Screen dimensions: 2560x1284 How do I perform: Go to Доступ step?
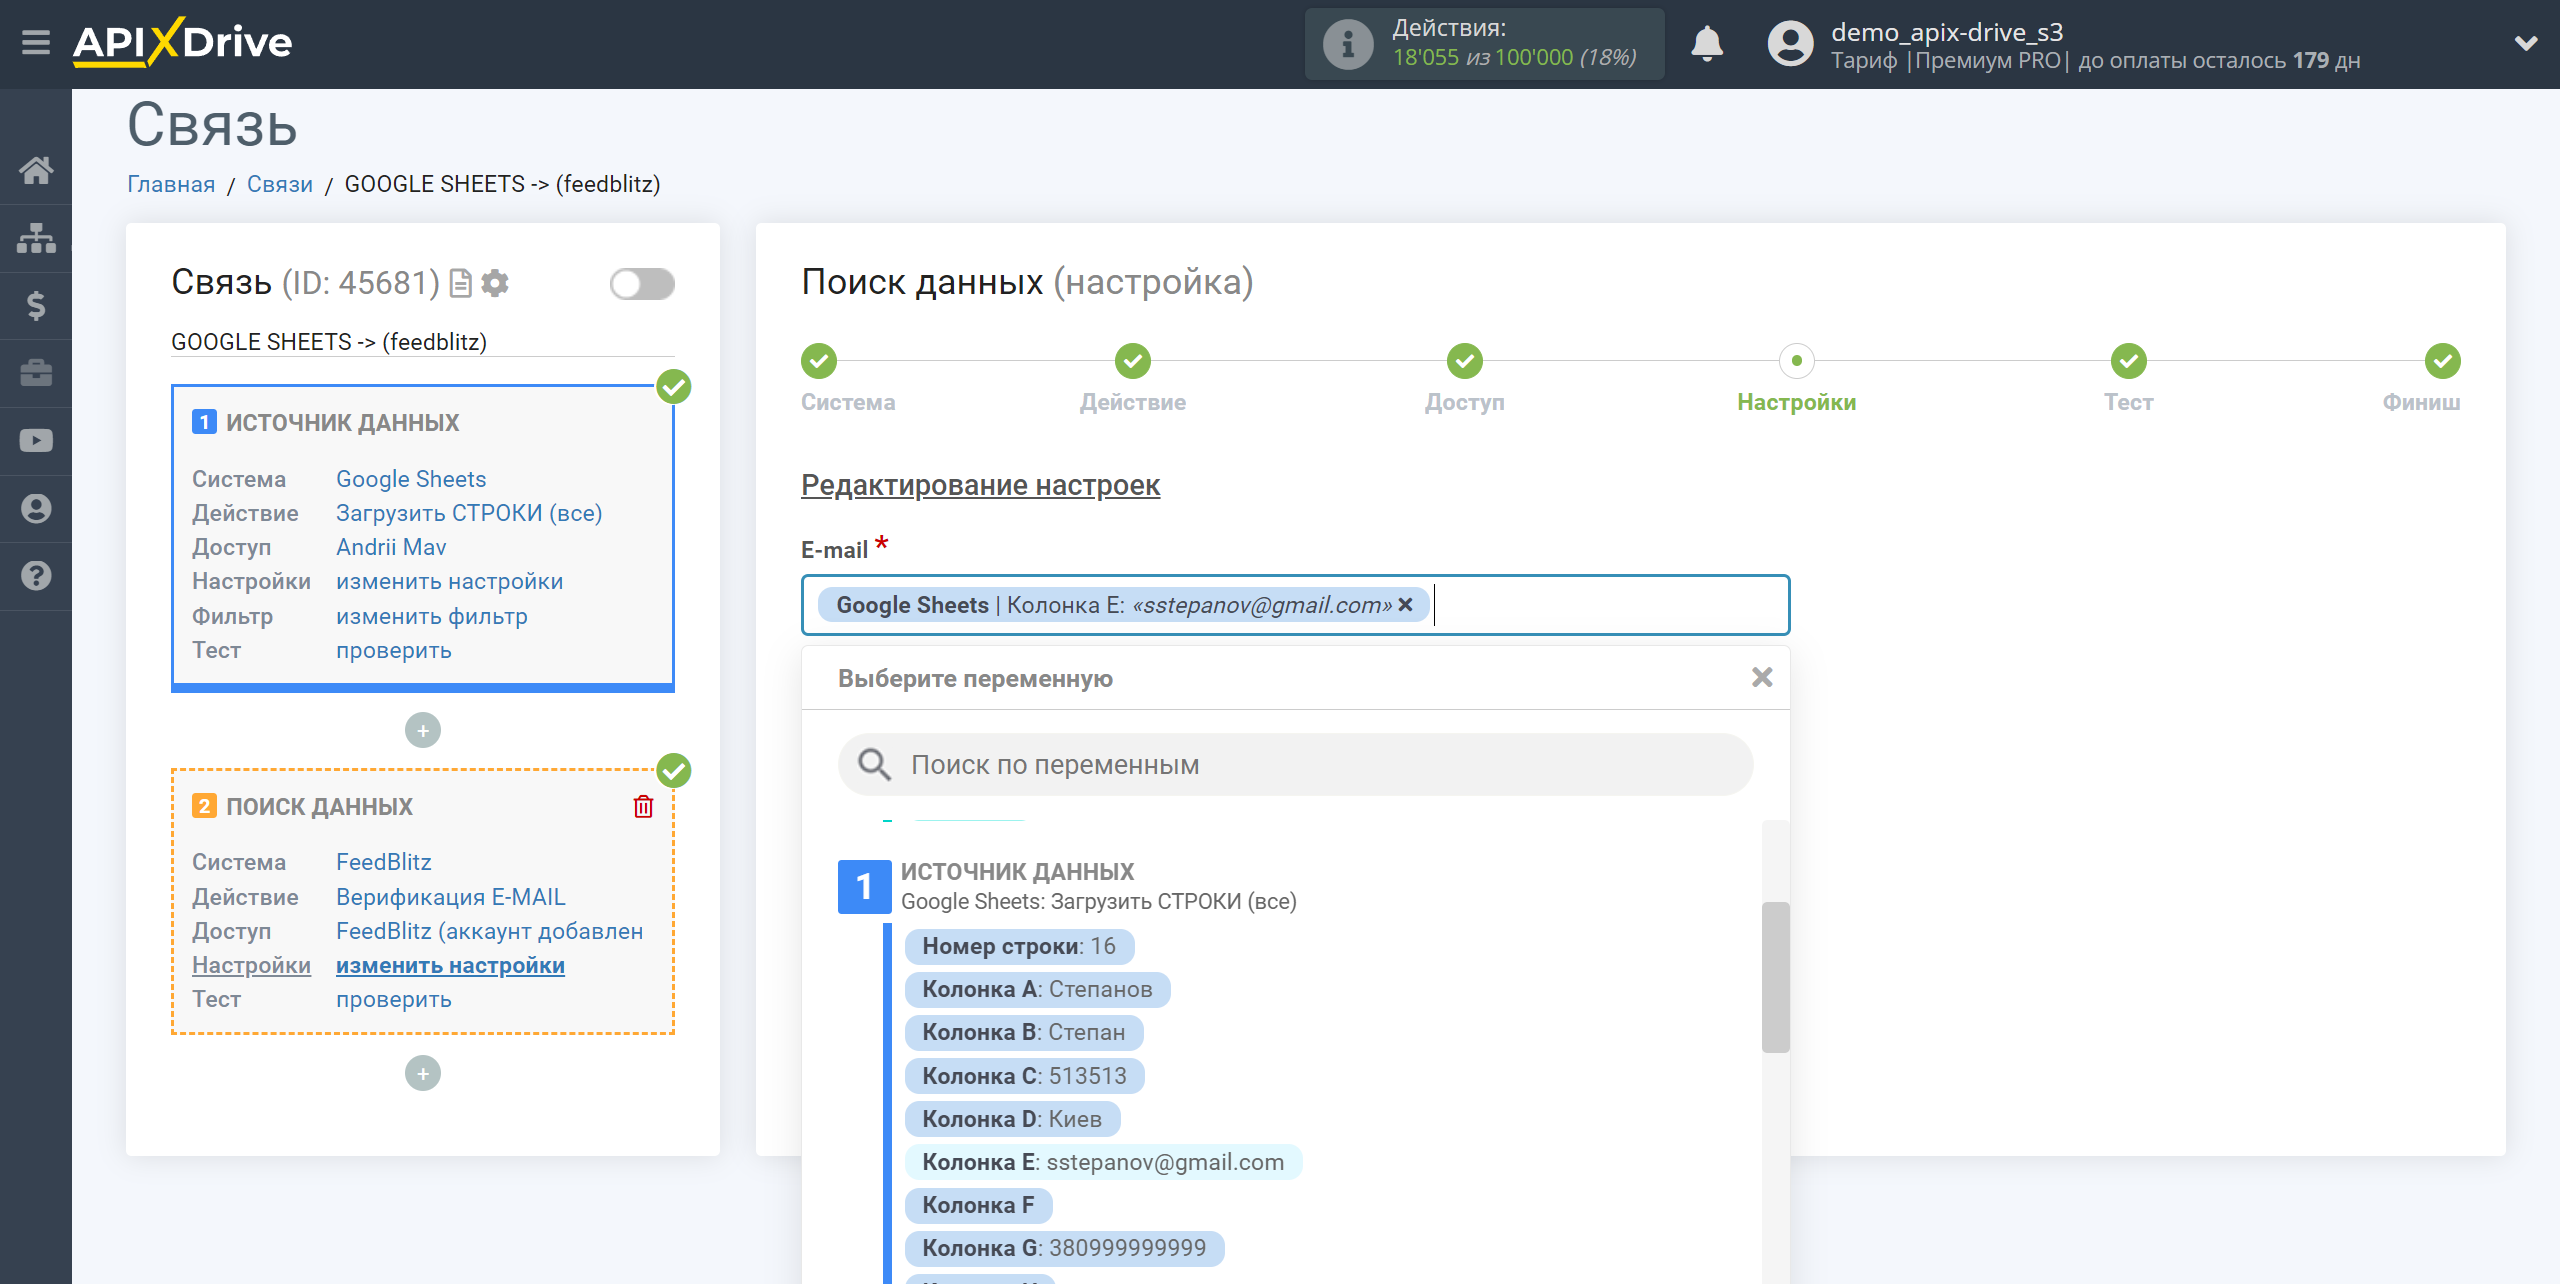click(x=1465, y=361)
